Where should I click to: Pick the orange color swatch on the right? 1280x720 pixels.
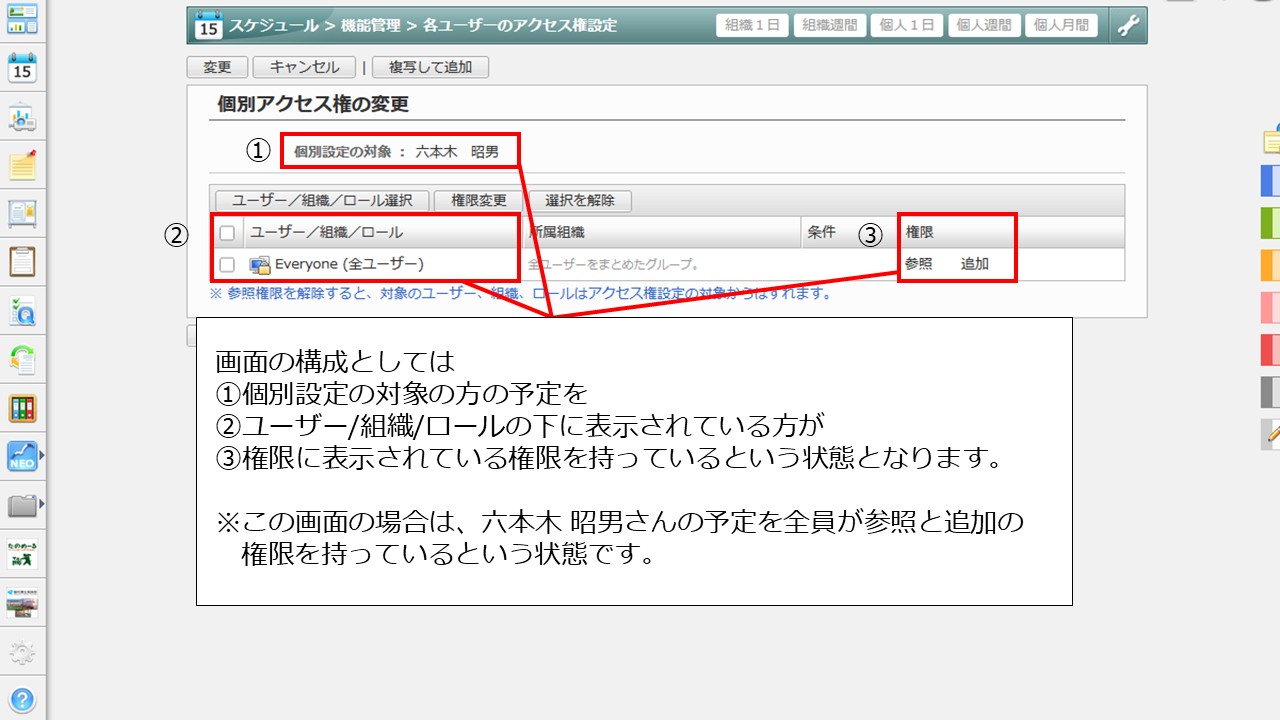pyautogui.click(x=1270, y=264)
